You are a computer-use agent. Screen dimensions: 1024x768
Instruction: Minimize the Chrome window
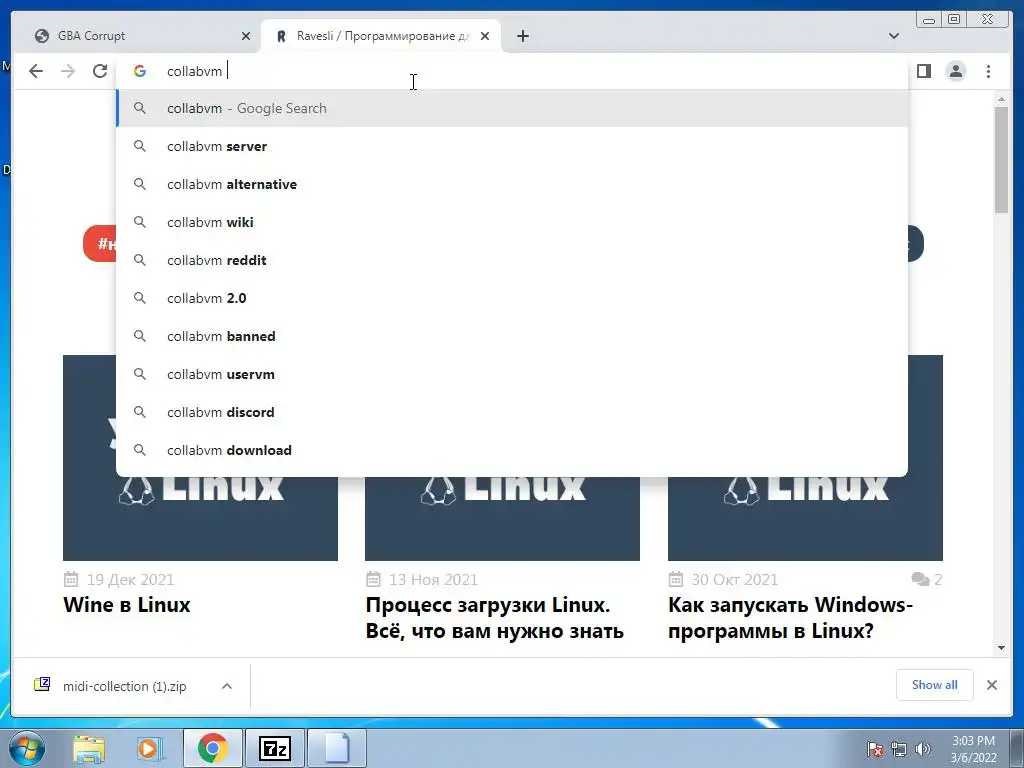[x=929, y=20]
